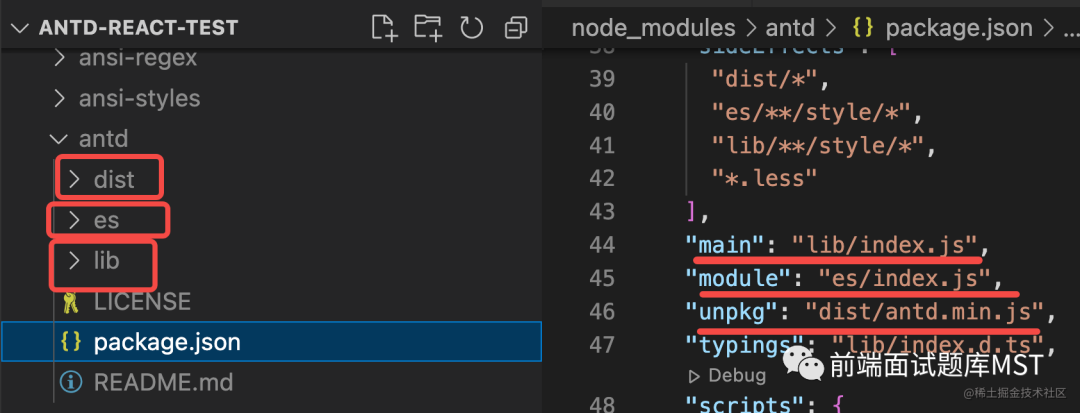Click the "unpkg" key on line 46
Image resolution: width=1080 pixels, height=413 pixels.
pos(732,312)
